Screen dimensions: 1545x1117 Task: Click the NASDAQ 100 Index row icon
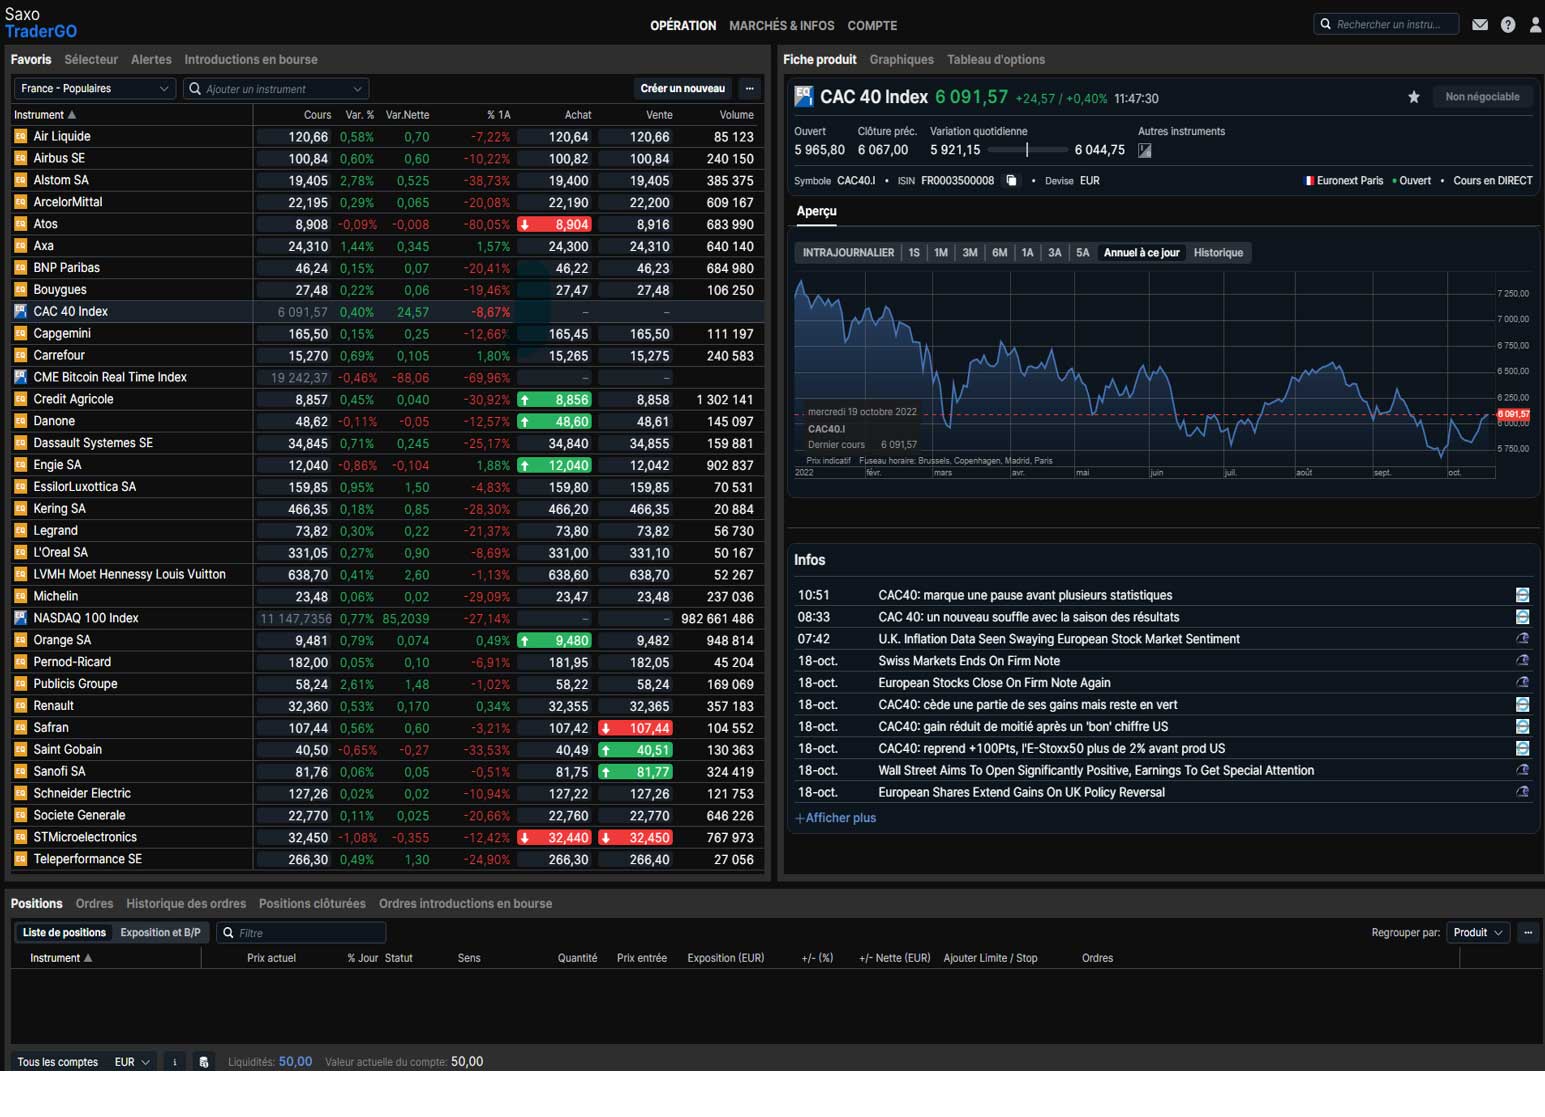20,618
